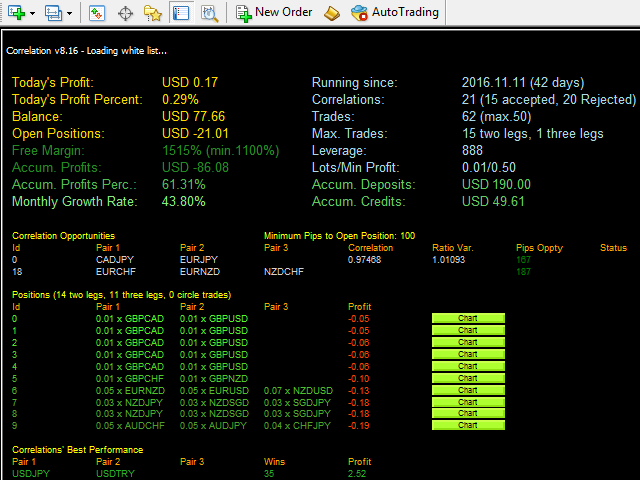Open Chart for position Id 1
Viewport: 640px width, 480px height.
coord(468,330)
